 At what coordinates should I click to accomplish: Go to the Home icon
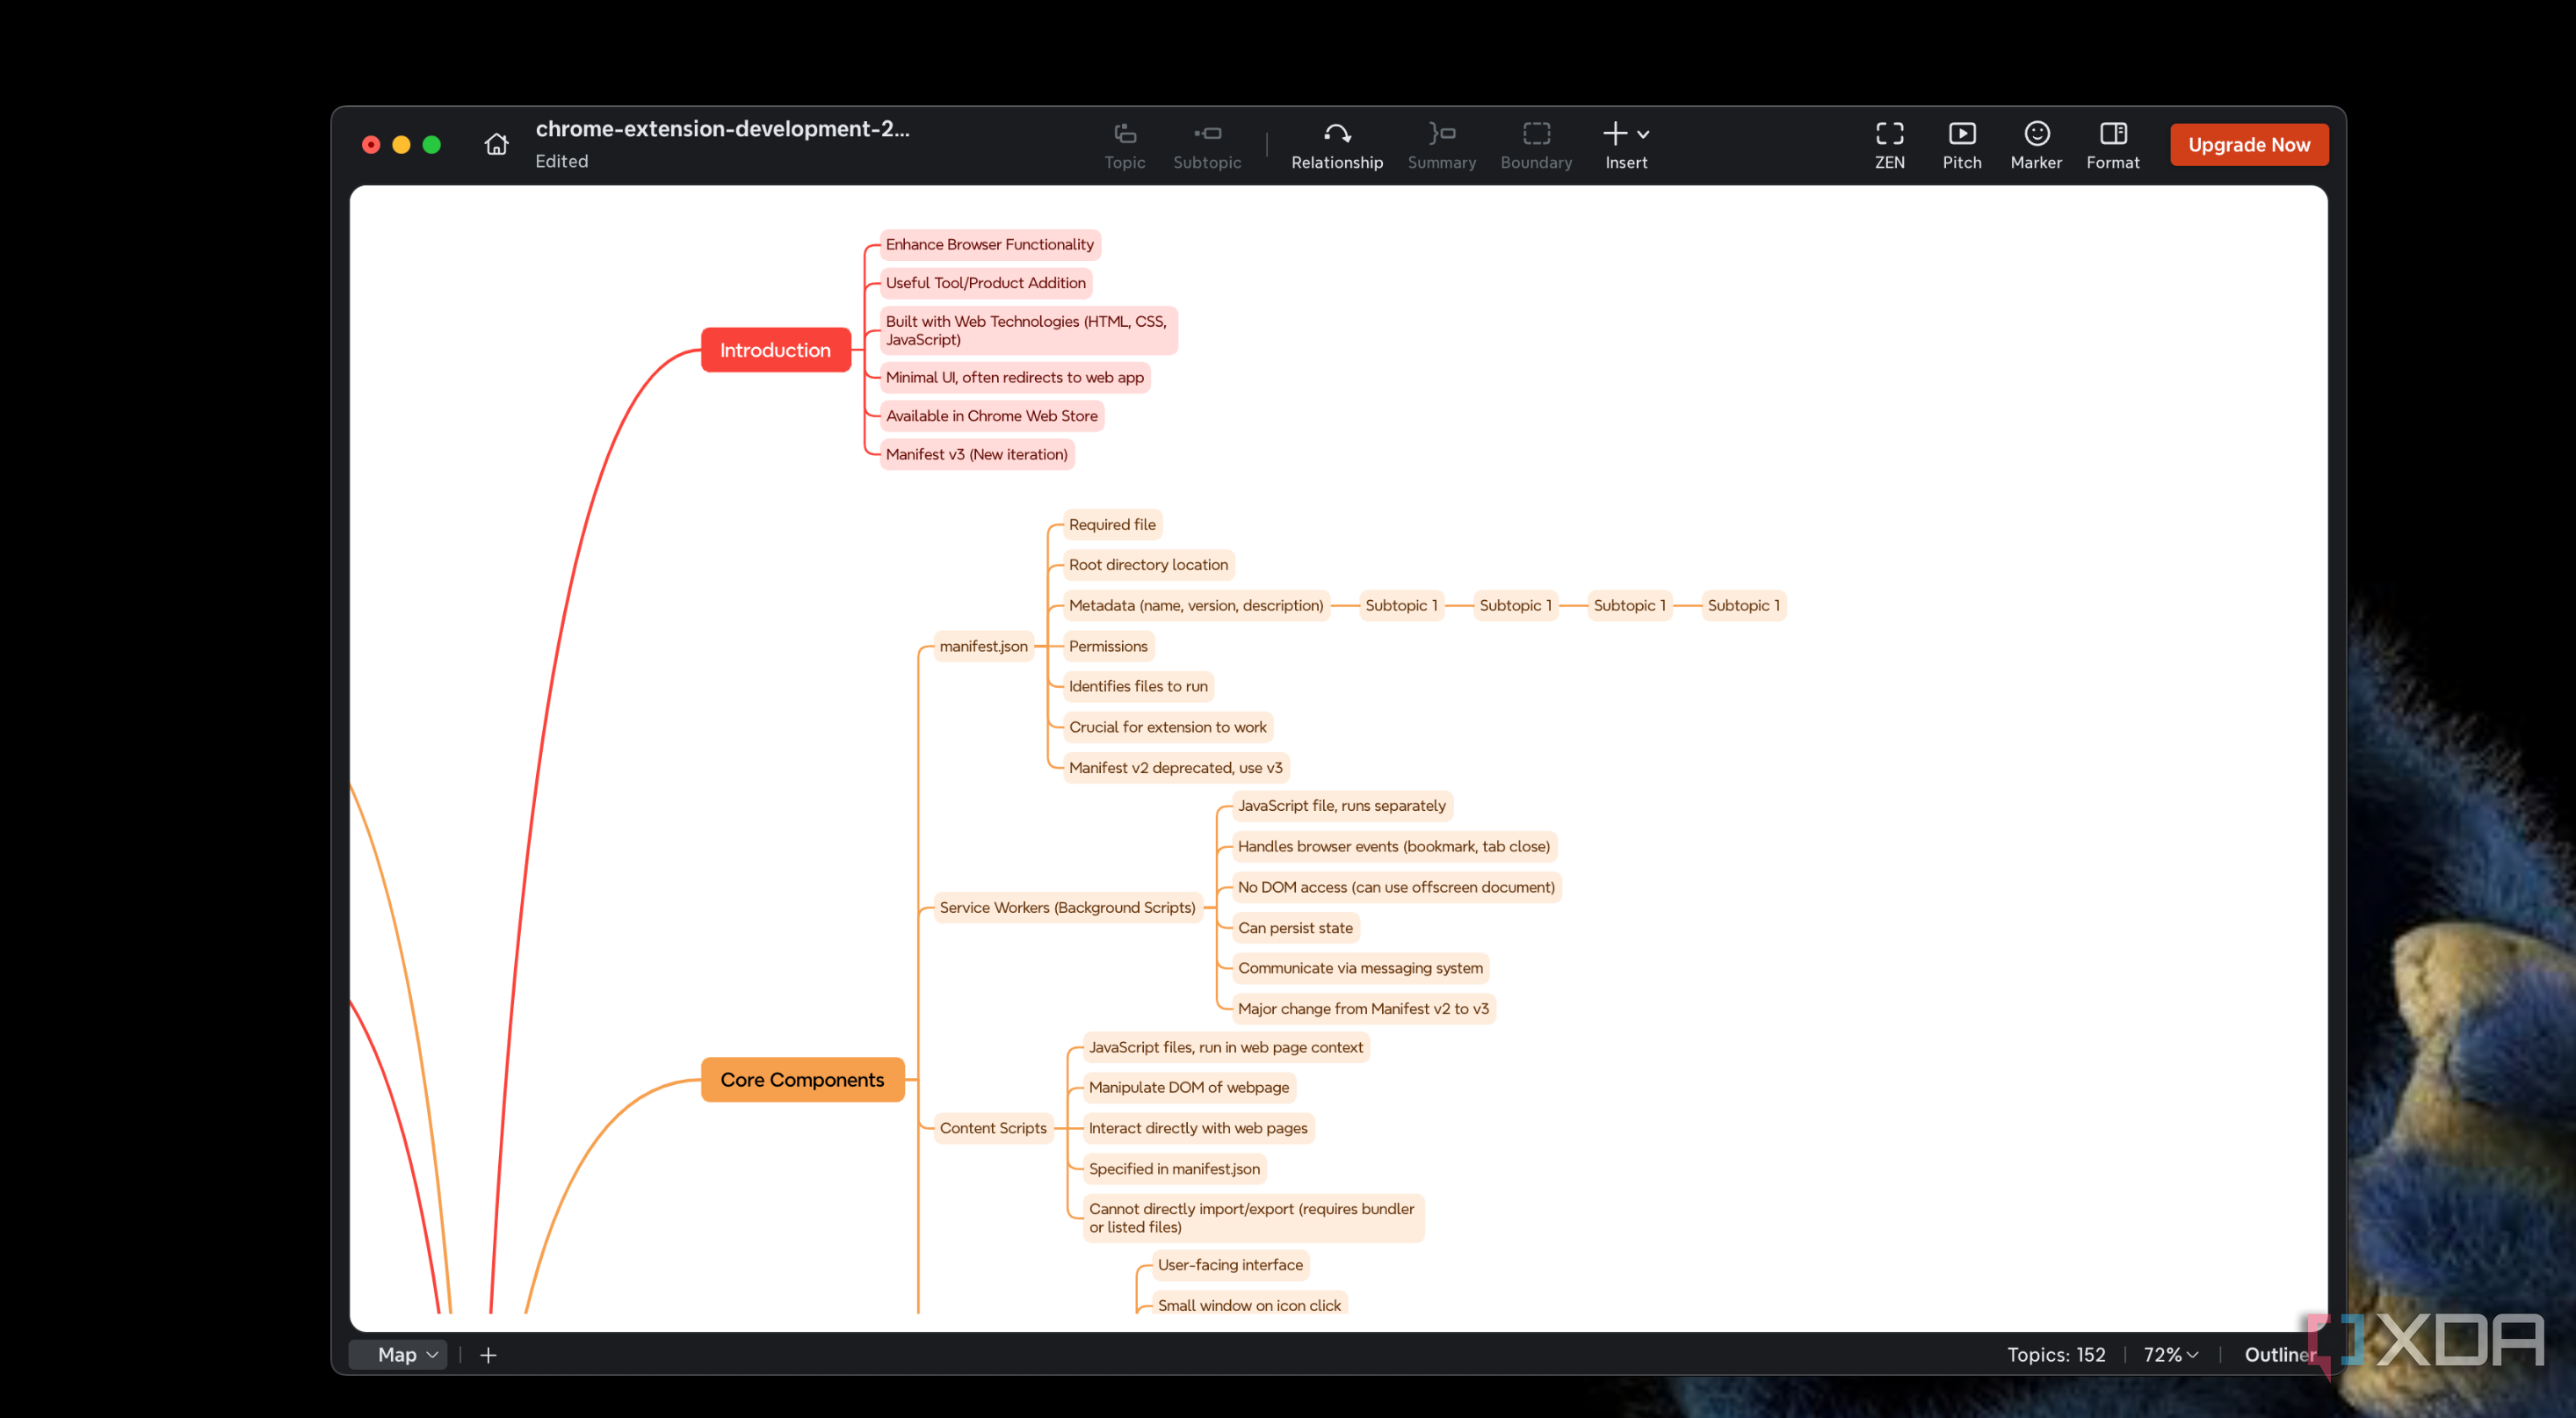click(x=496, y=144)
